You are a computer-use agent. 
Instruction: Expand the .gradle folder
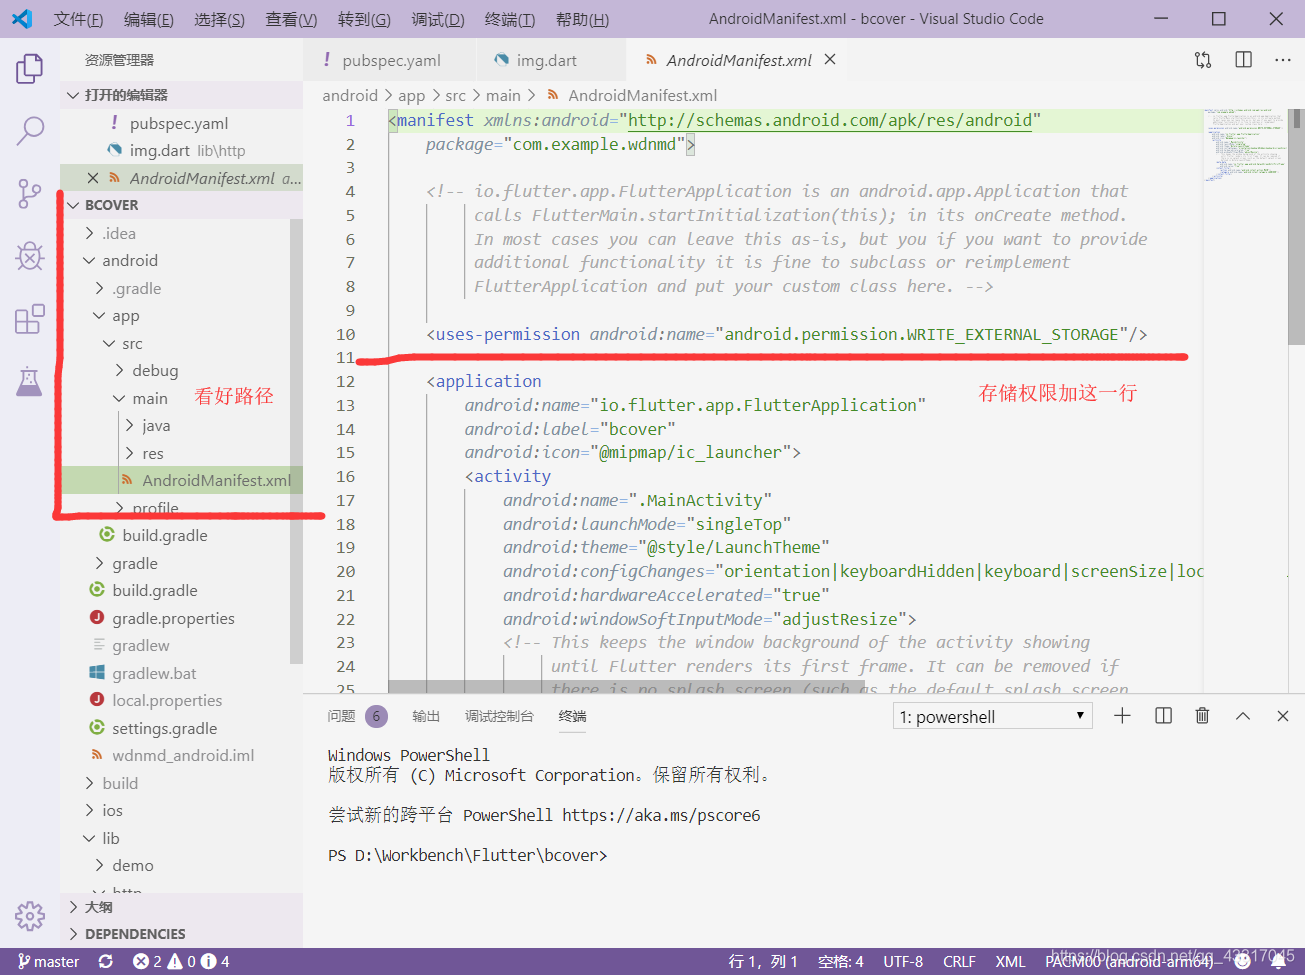click(100, 288)
